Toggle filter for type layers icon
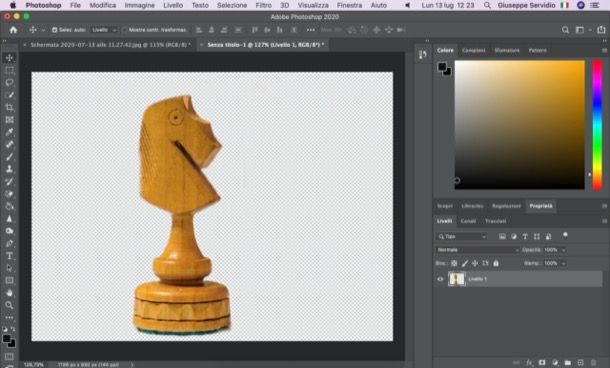The height and width of the screenshot is (368, 610). pyautogui.click(x=525, y=236)
